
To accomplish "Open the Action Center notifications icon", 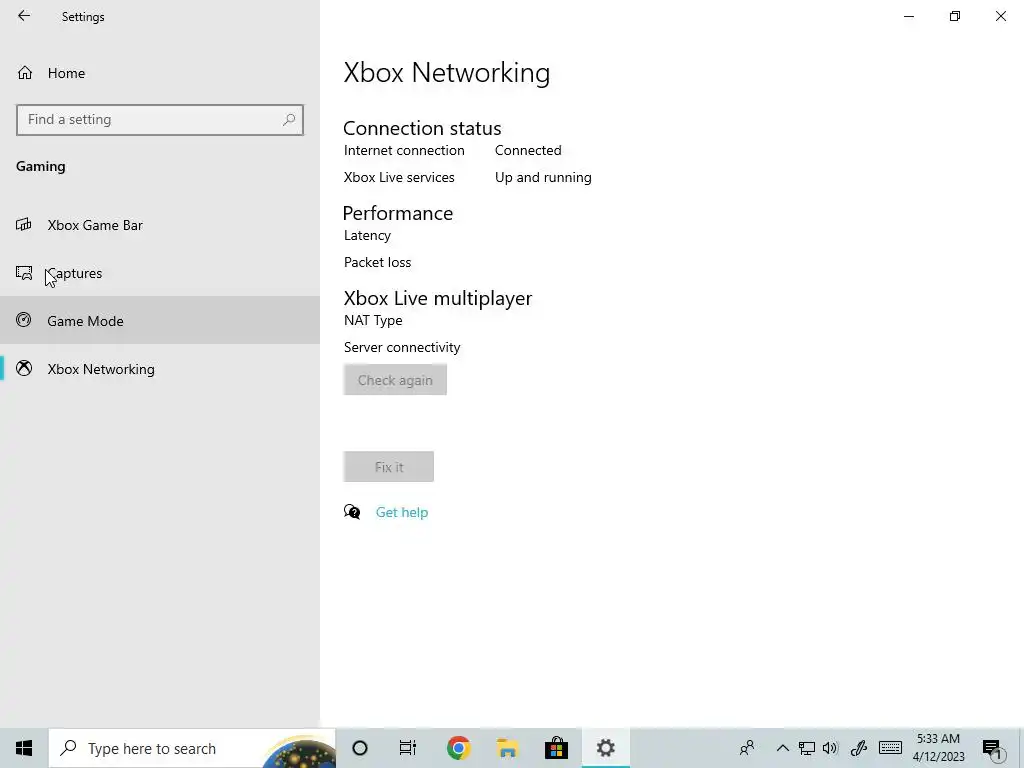I will point(992,749).
